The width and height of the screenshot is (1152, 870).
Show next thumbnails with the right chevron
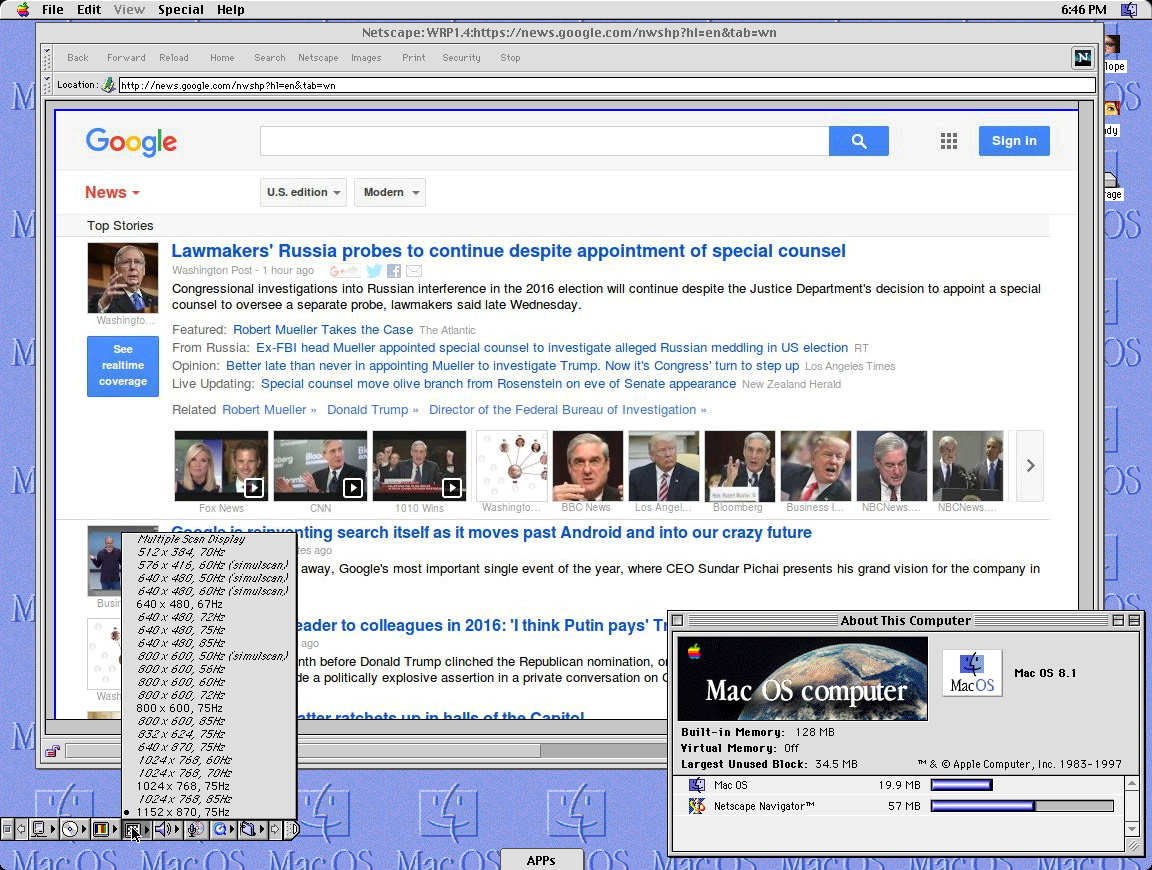pyautogui.click(x=1030, y=465)
